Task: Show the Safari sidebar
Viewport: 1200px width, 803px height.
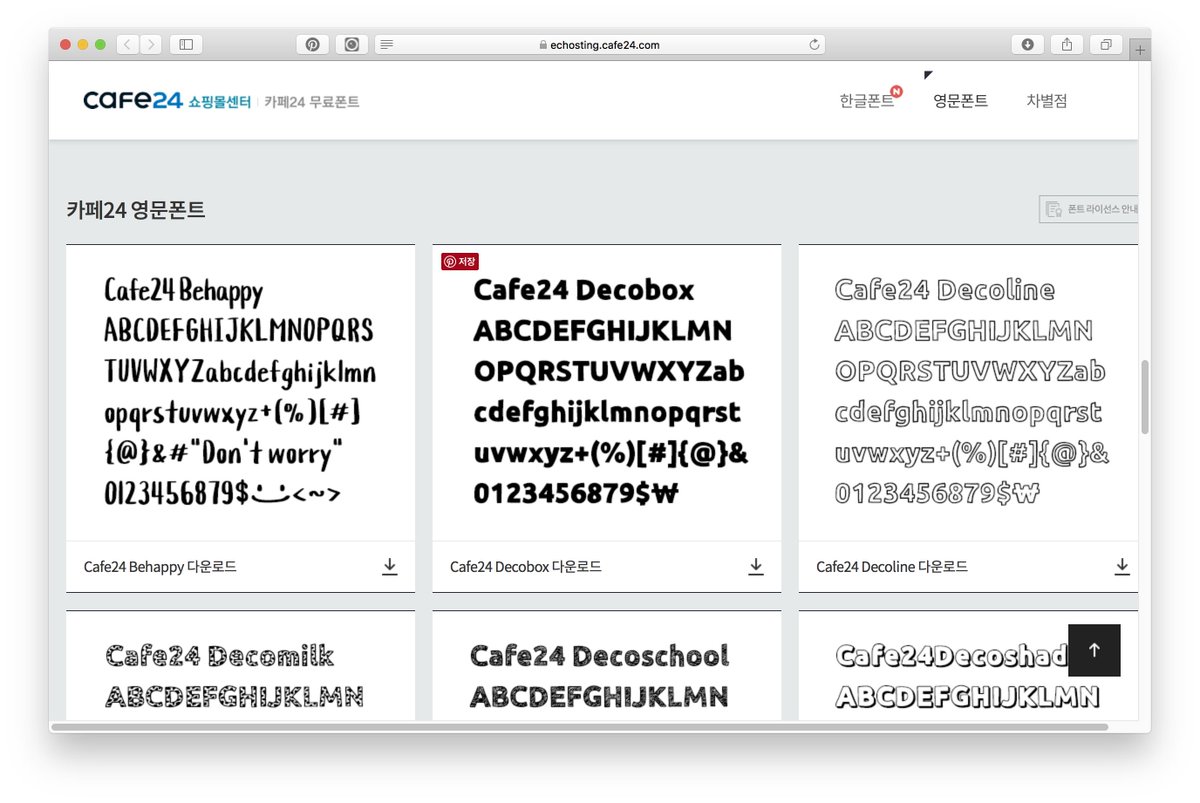Action: pos(186,44)
